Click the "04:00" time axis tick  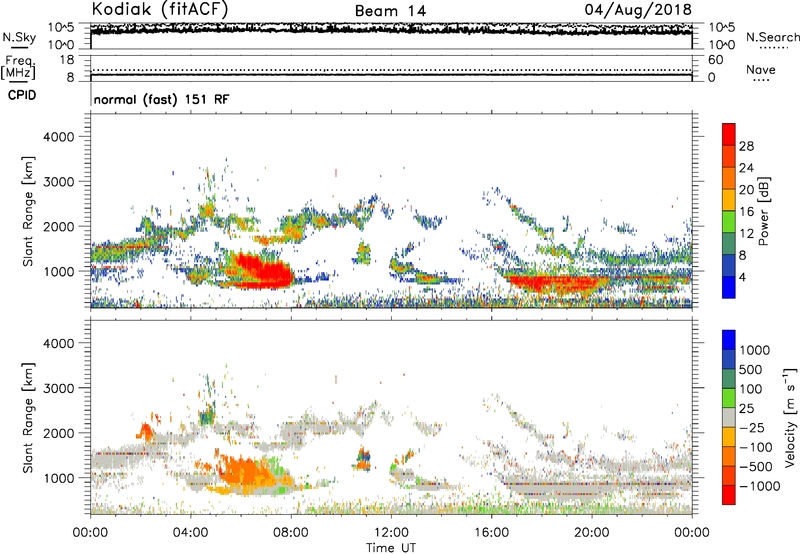coord(190,533)
